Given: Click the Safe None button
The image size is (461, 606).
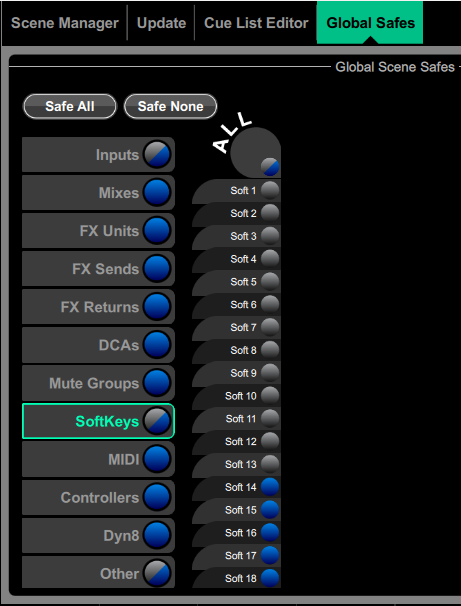Looking at the screenshot, I should (170, 106).
